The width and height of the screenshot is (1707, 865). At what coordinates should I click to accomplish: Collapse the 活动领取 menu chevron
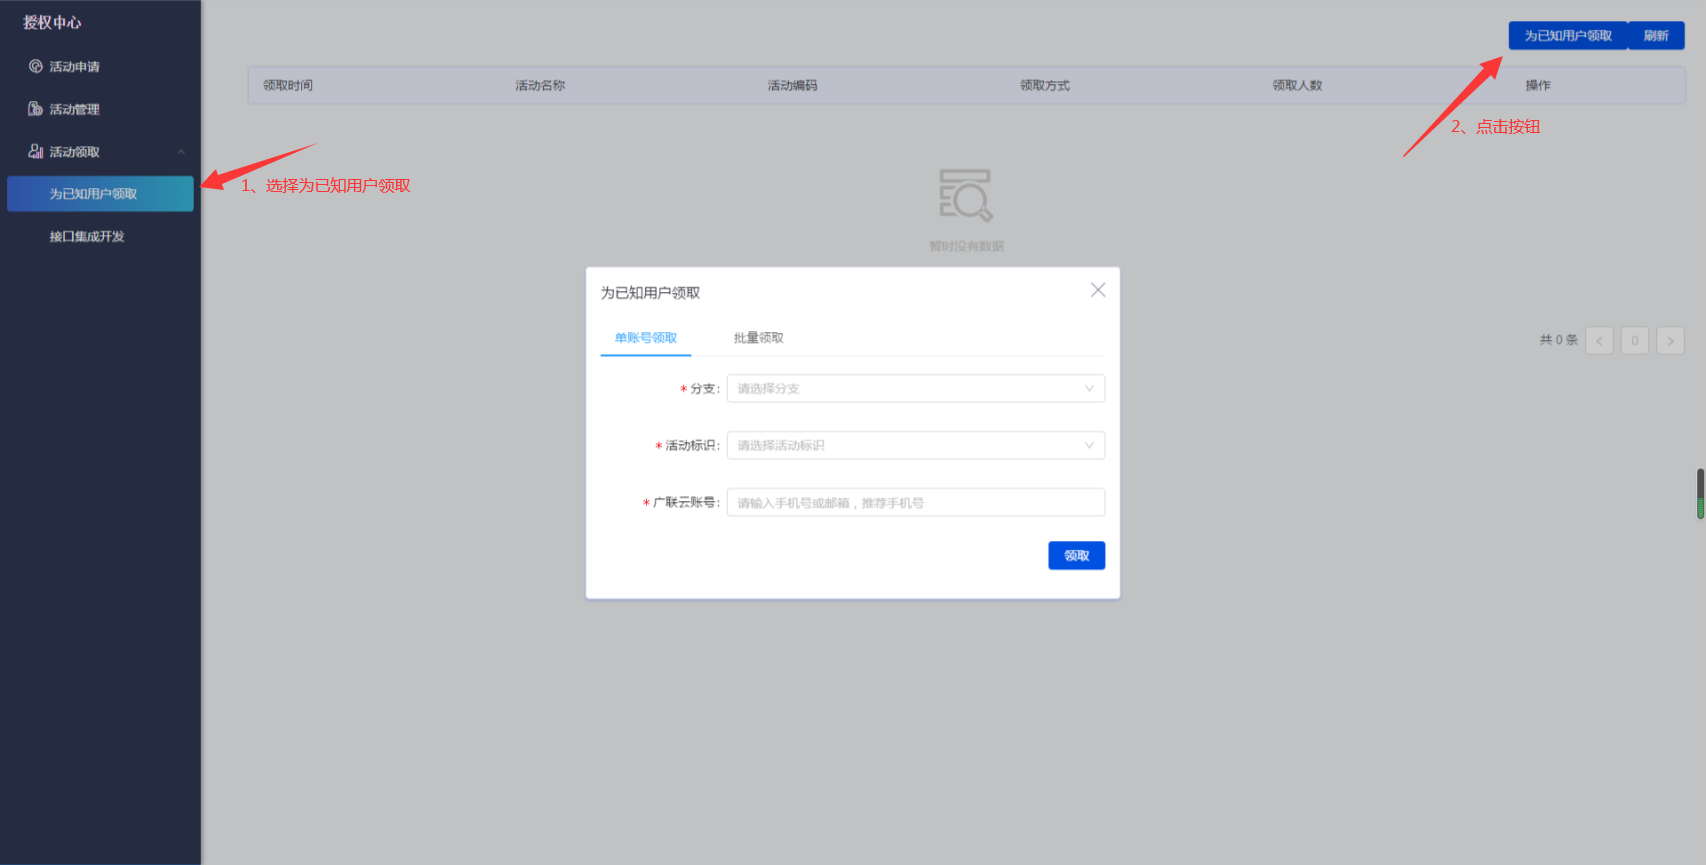(x=181, y=152)
